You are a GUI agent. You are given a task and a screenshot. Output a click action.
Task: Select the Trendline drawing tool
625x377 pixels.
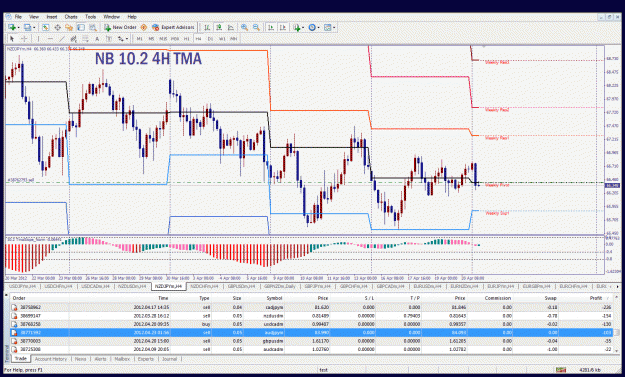[62, 39]
